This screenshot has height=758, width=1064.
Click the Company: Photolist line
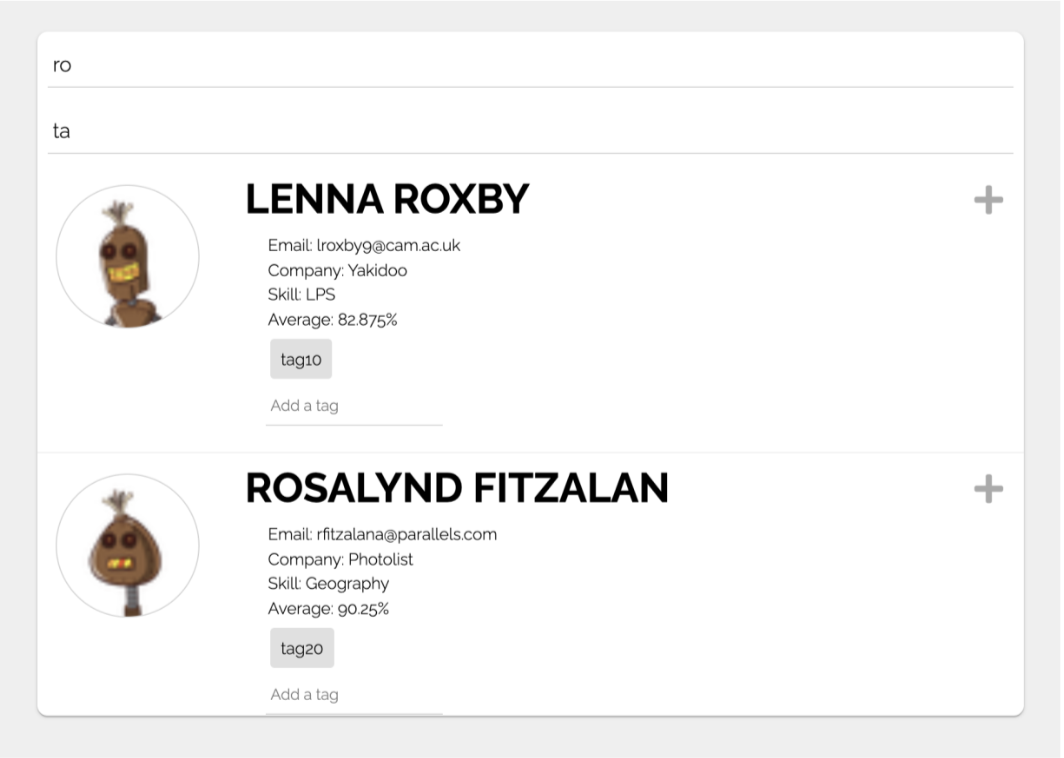(340, 559)
